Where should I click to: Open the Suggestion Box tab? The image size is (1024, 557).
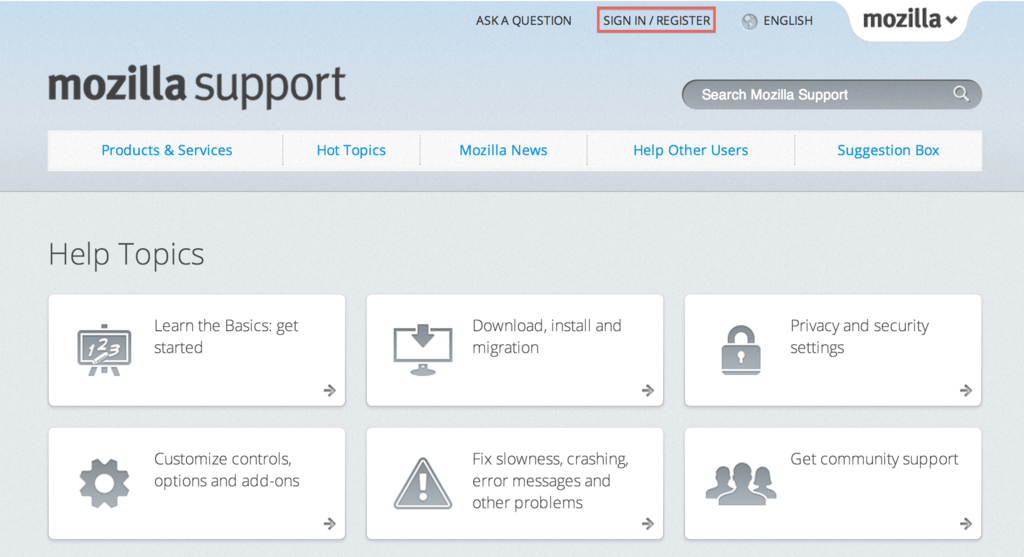coord(888,150)
